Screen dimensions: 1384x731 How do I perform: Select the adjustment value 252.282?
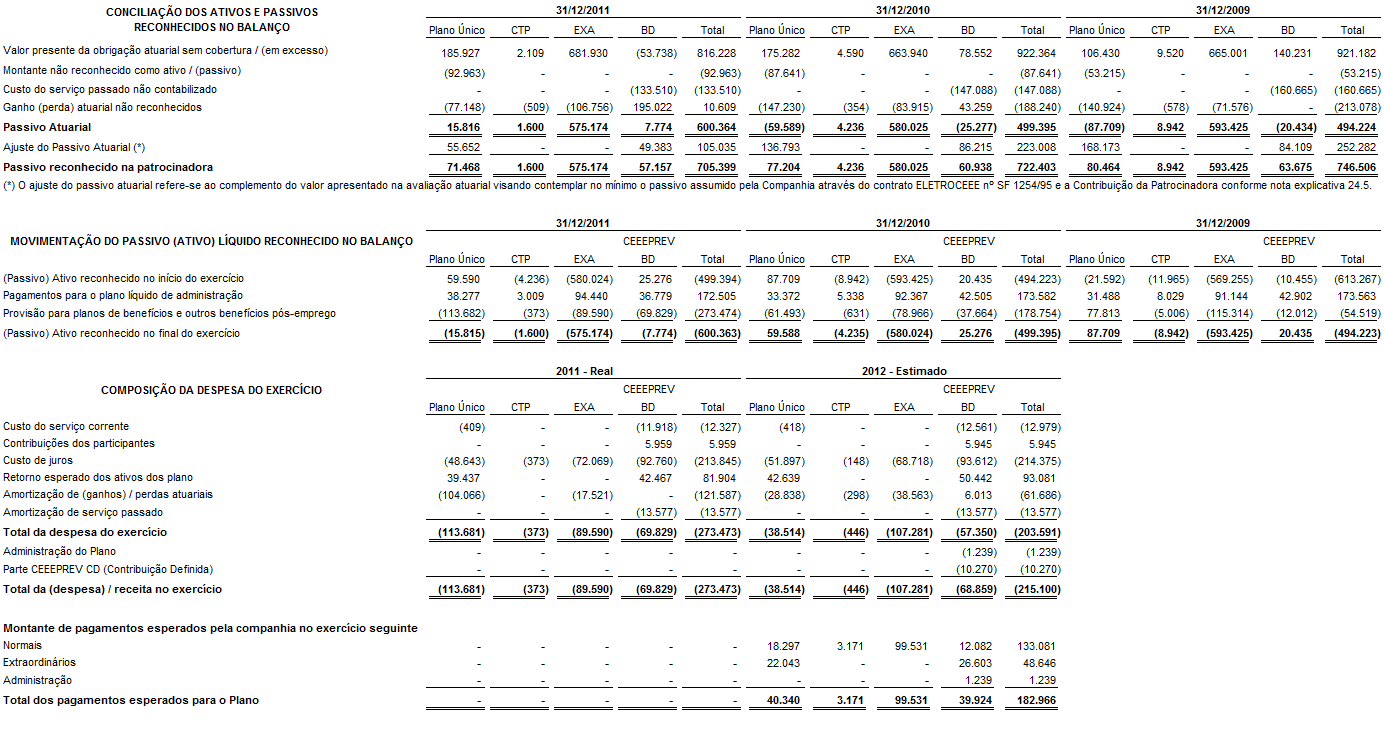(x=1356, y=147)
